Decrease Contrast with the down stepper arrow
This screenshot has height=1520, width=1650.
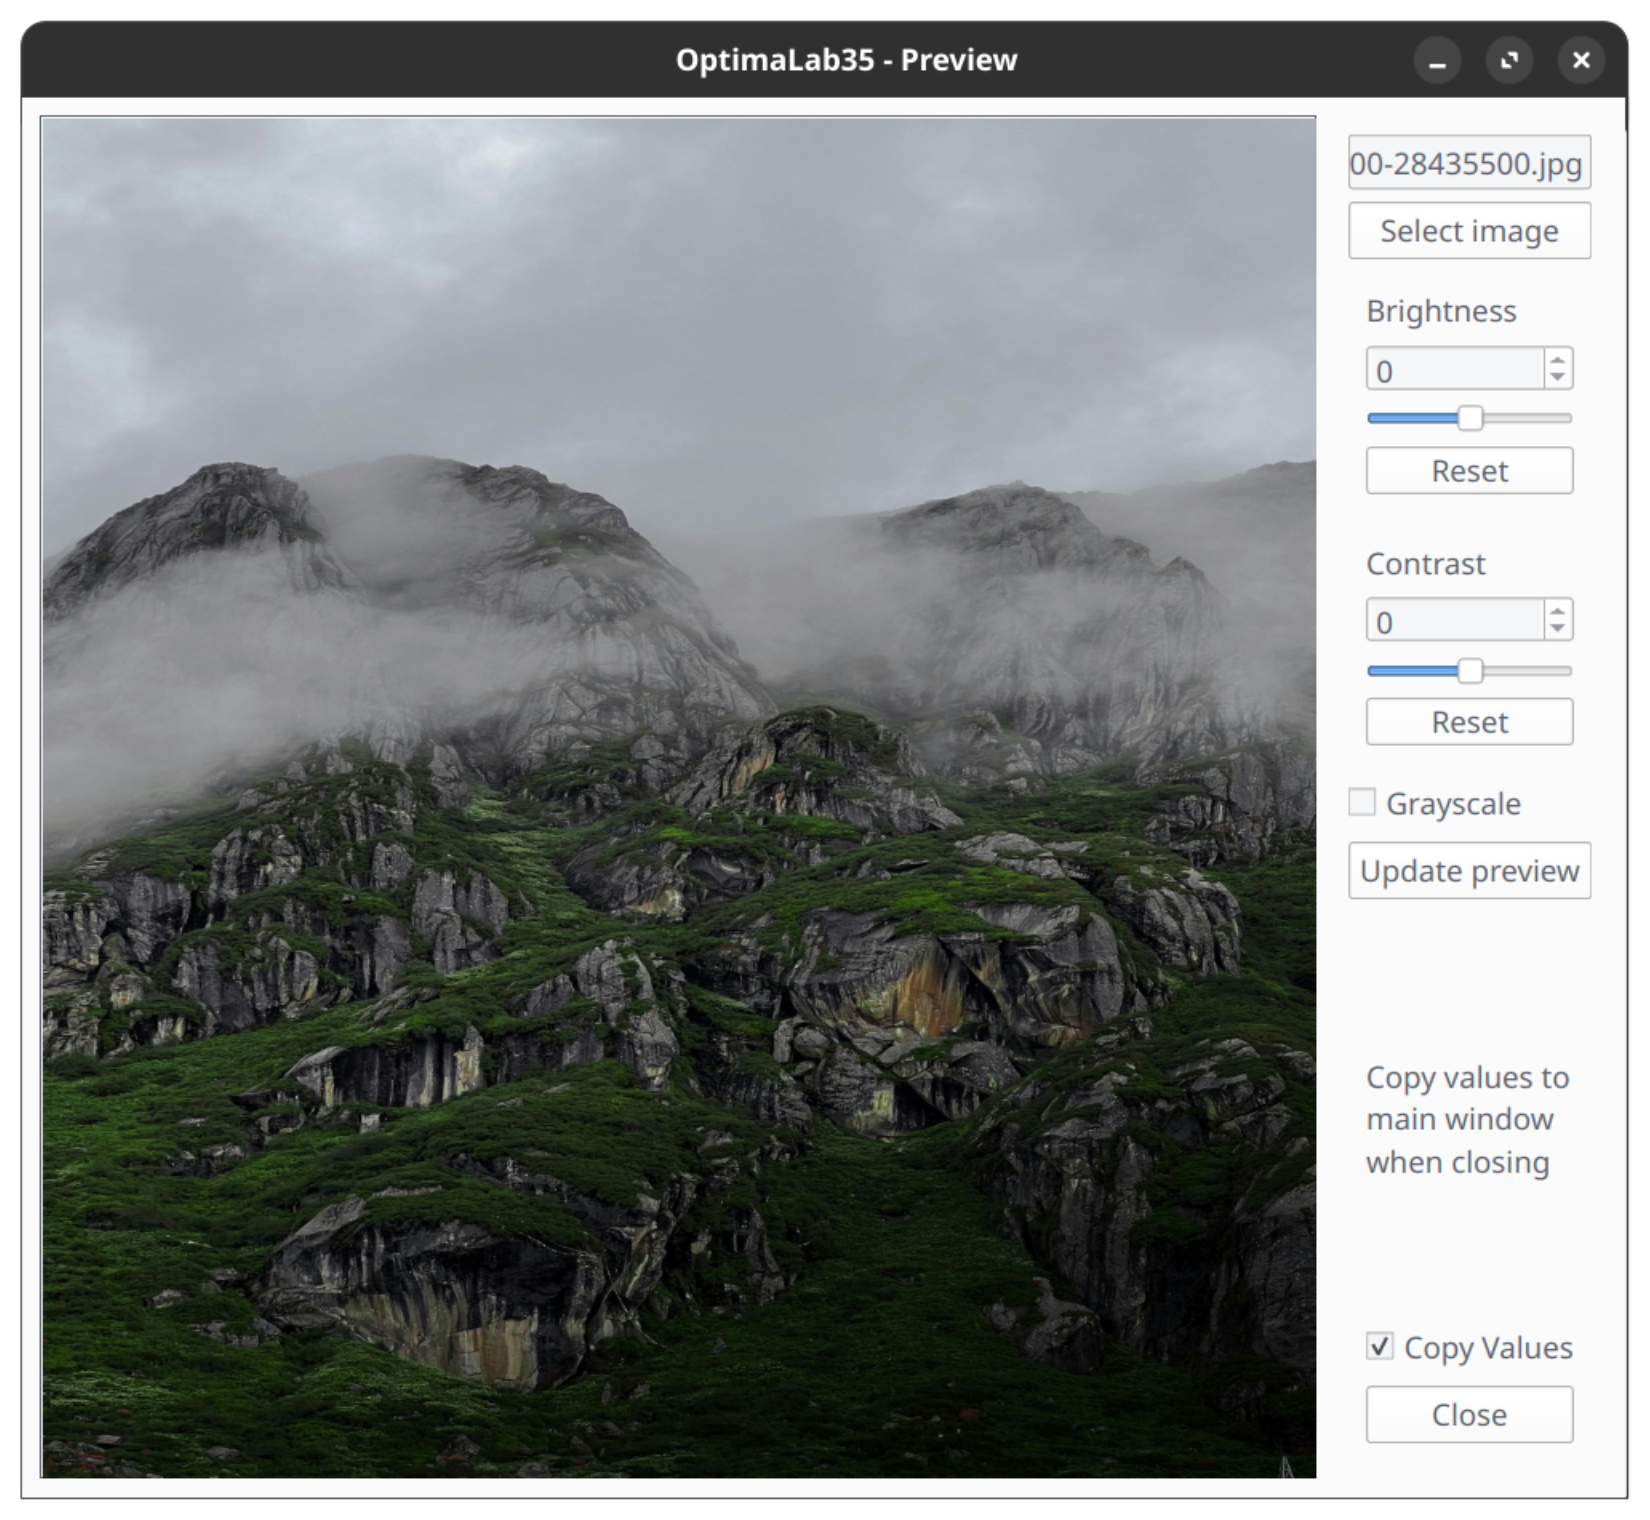coord(1557,630)
